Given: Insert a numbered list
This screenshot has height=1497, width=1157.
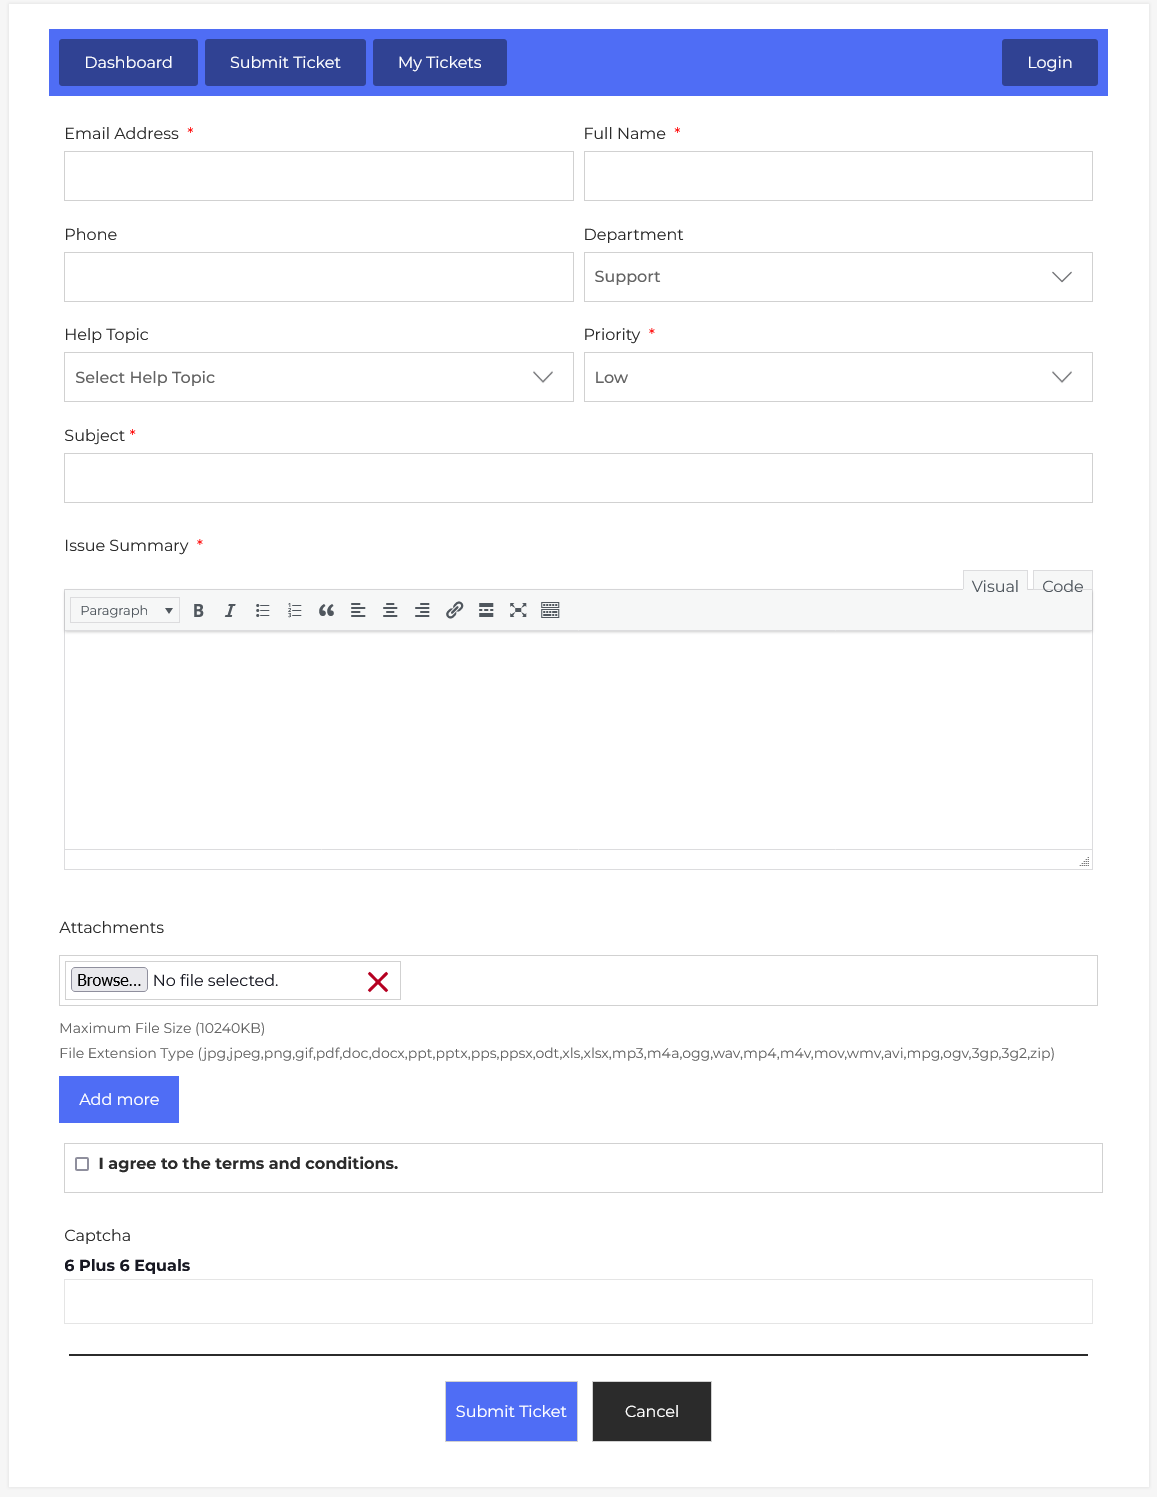Looking at the screenshot, I should tap(294, 610).
